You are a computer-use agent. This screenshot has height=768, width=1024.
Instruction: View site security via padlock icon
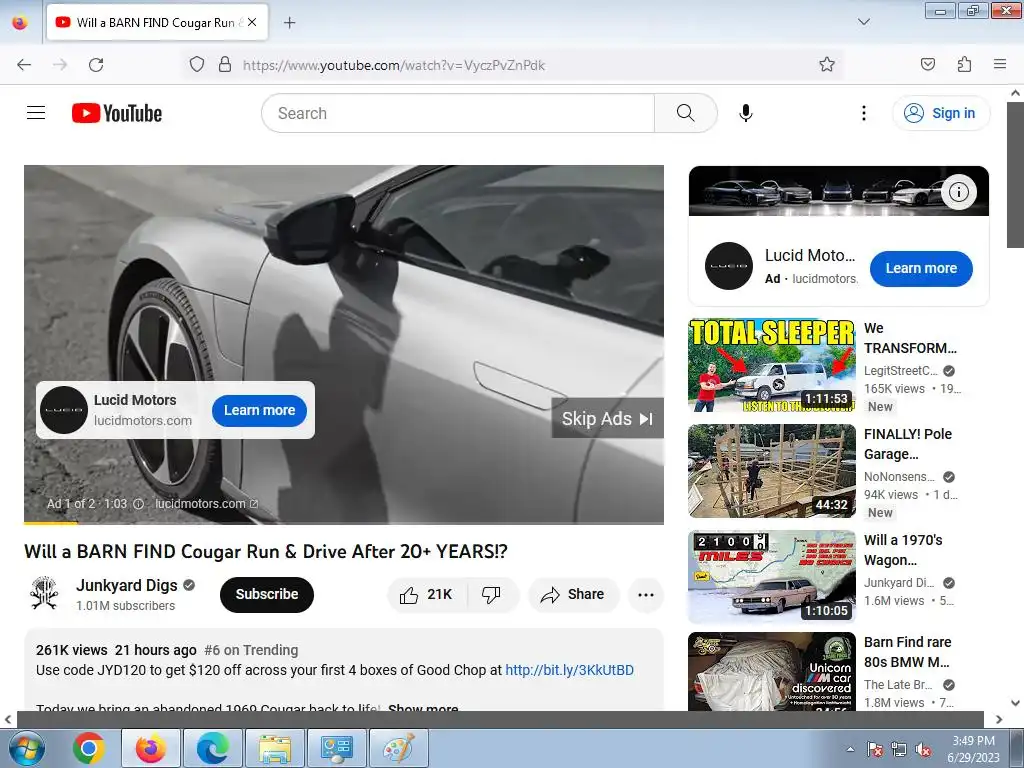pyautogui.click(x=225, y=65)
